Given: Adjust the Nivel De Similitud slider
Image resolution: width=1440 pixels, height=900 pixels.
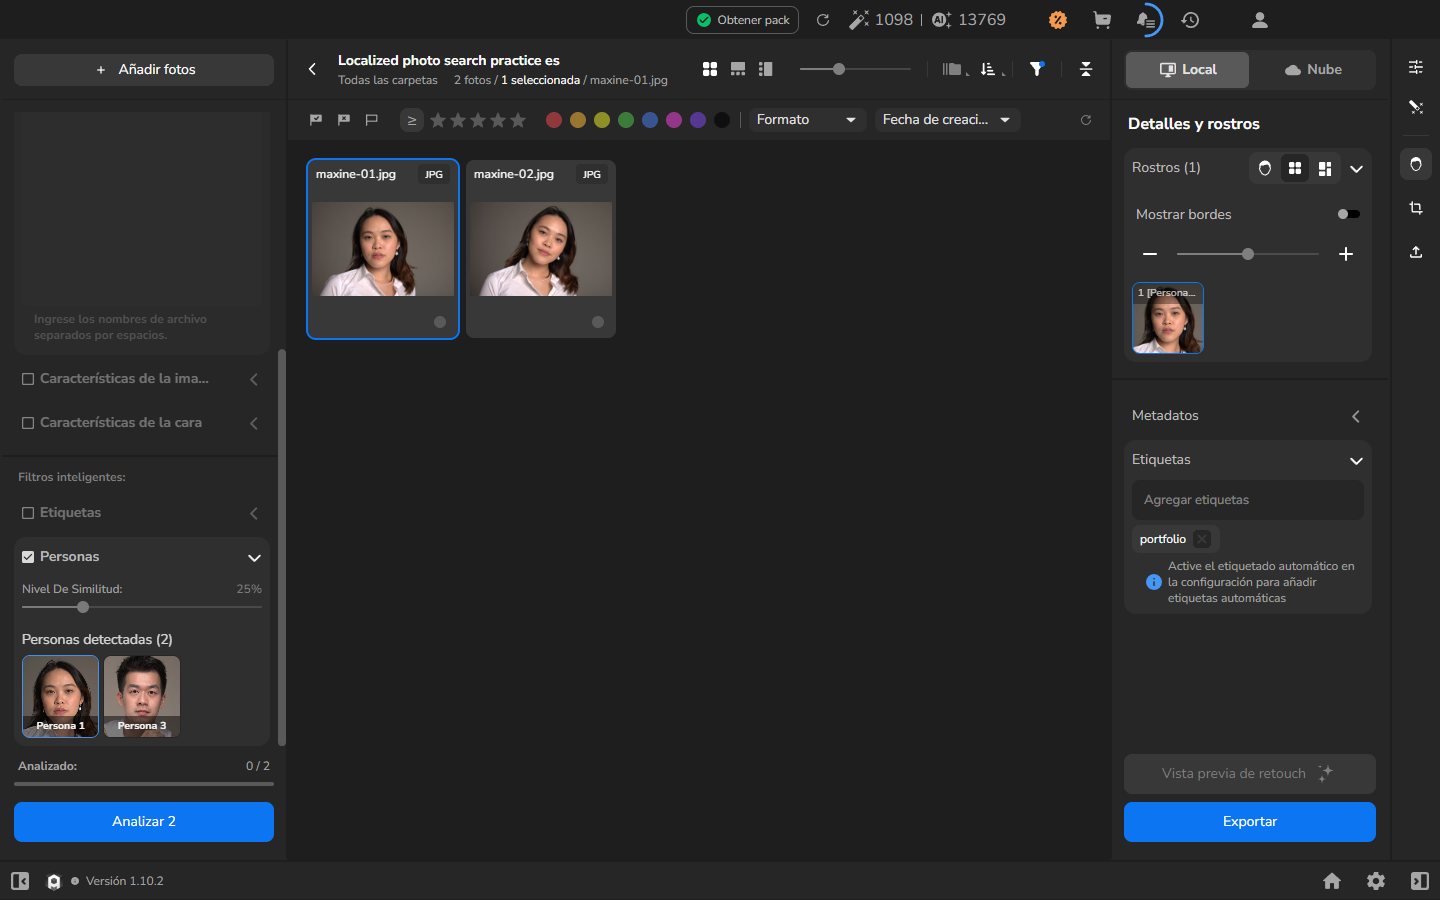Looking at the screenshot, I should [141, 607].
